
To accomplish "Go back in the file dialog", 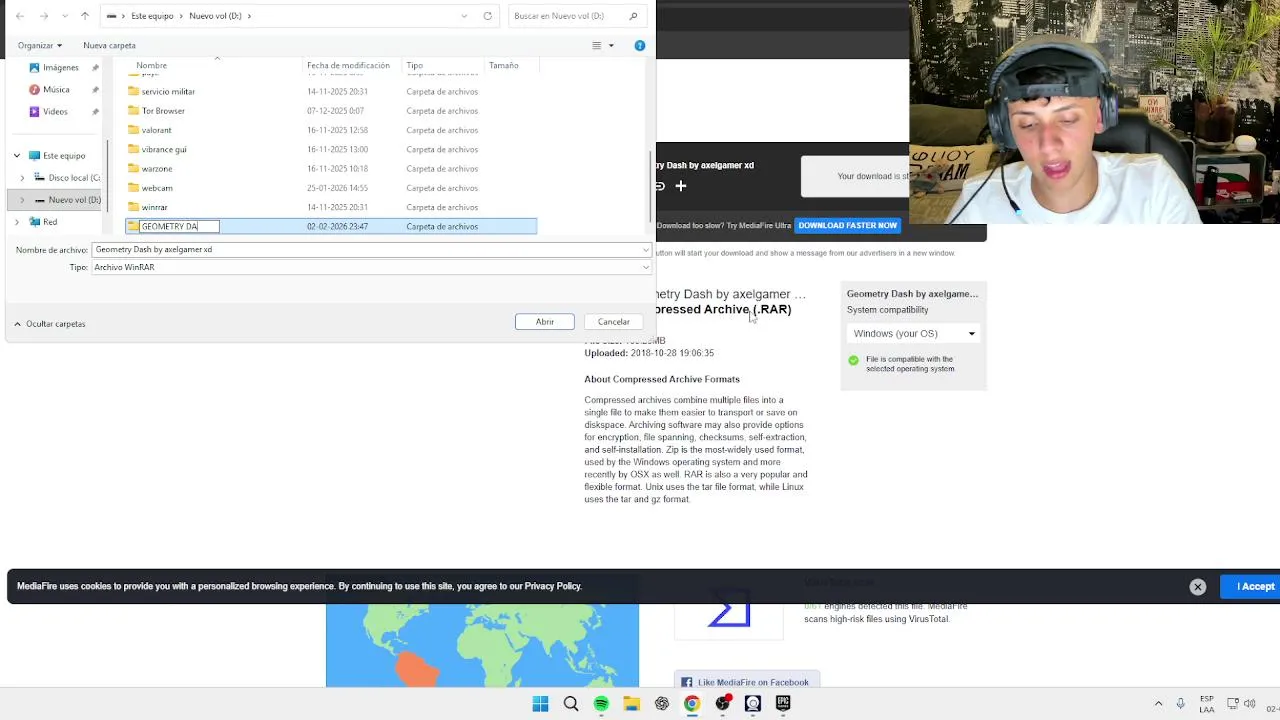I will [20, 16].
